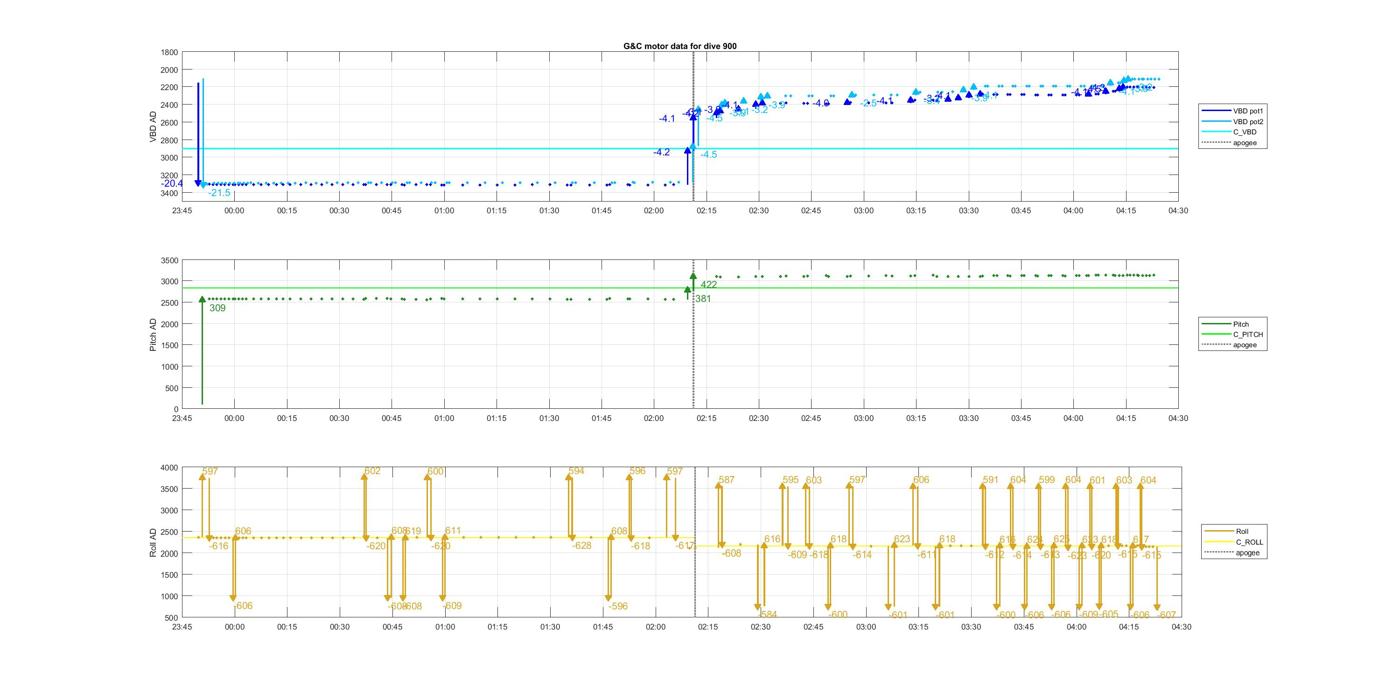The height and width of the screenshot is (693, 1400).
Task: Click the "587" roll data label
Action: tap(726, 480)
